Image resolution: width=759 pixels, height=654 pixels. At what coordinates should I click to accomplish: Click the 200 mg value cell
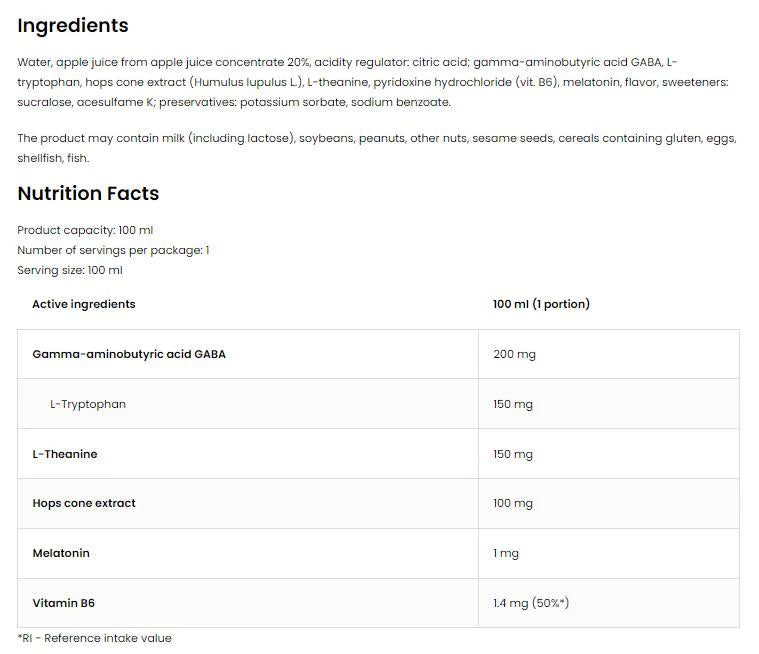(513, 354)
